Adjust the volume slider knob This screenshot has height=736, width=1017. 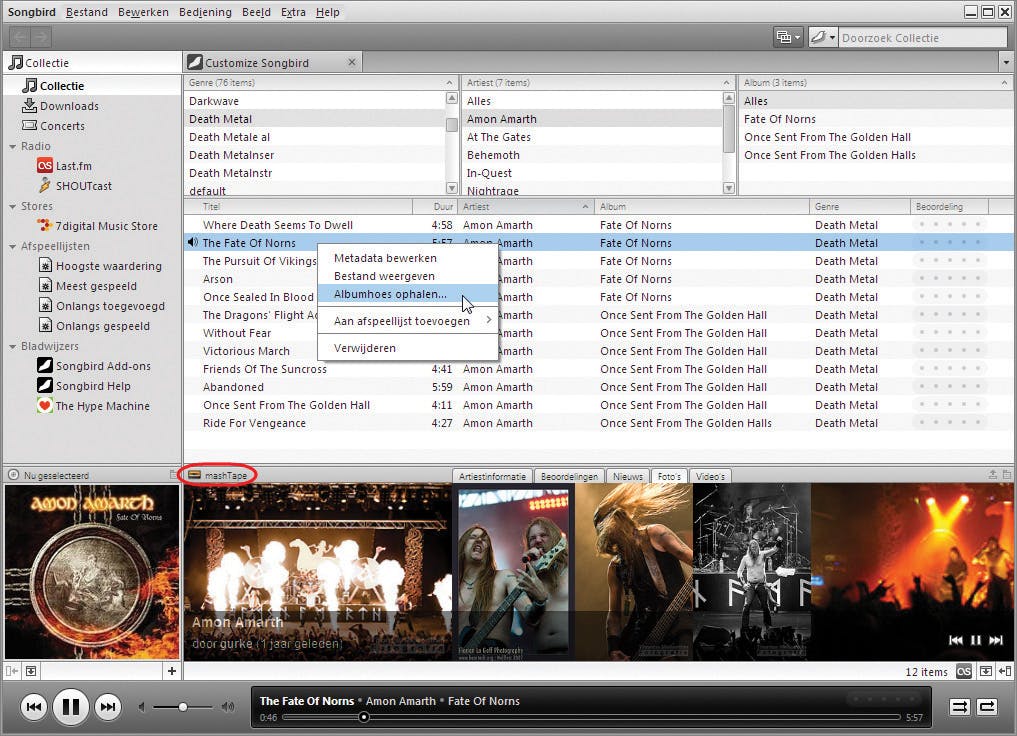click(x=183, y=707)
